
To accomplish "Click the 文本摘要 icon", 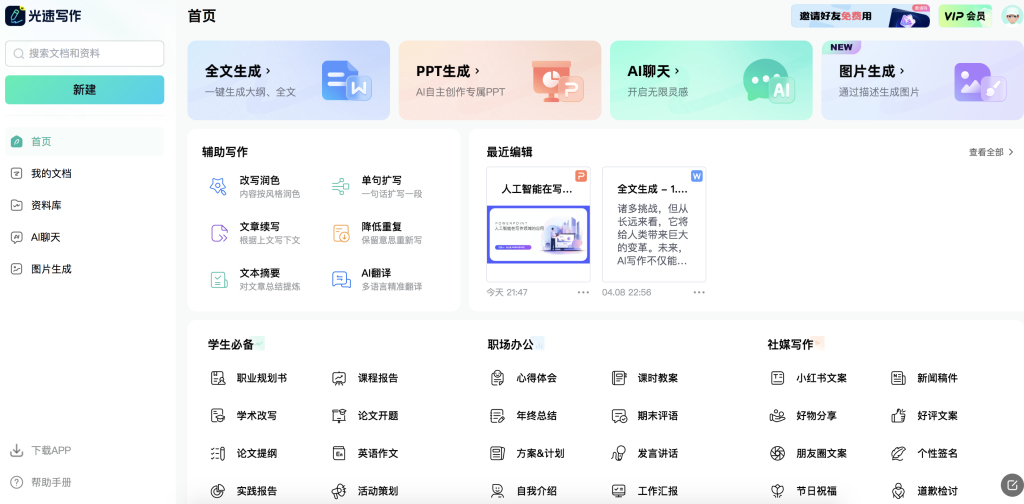I will (218, 279).
